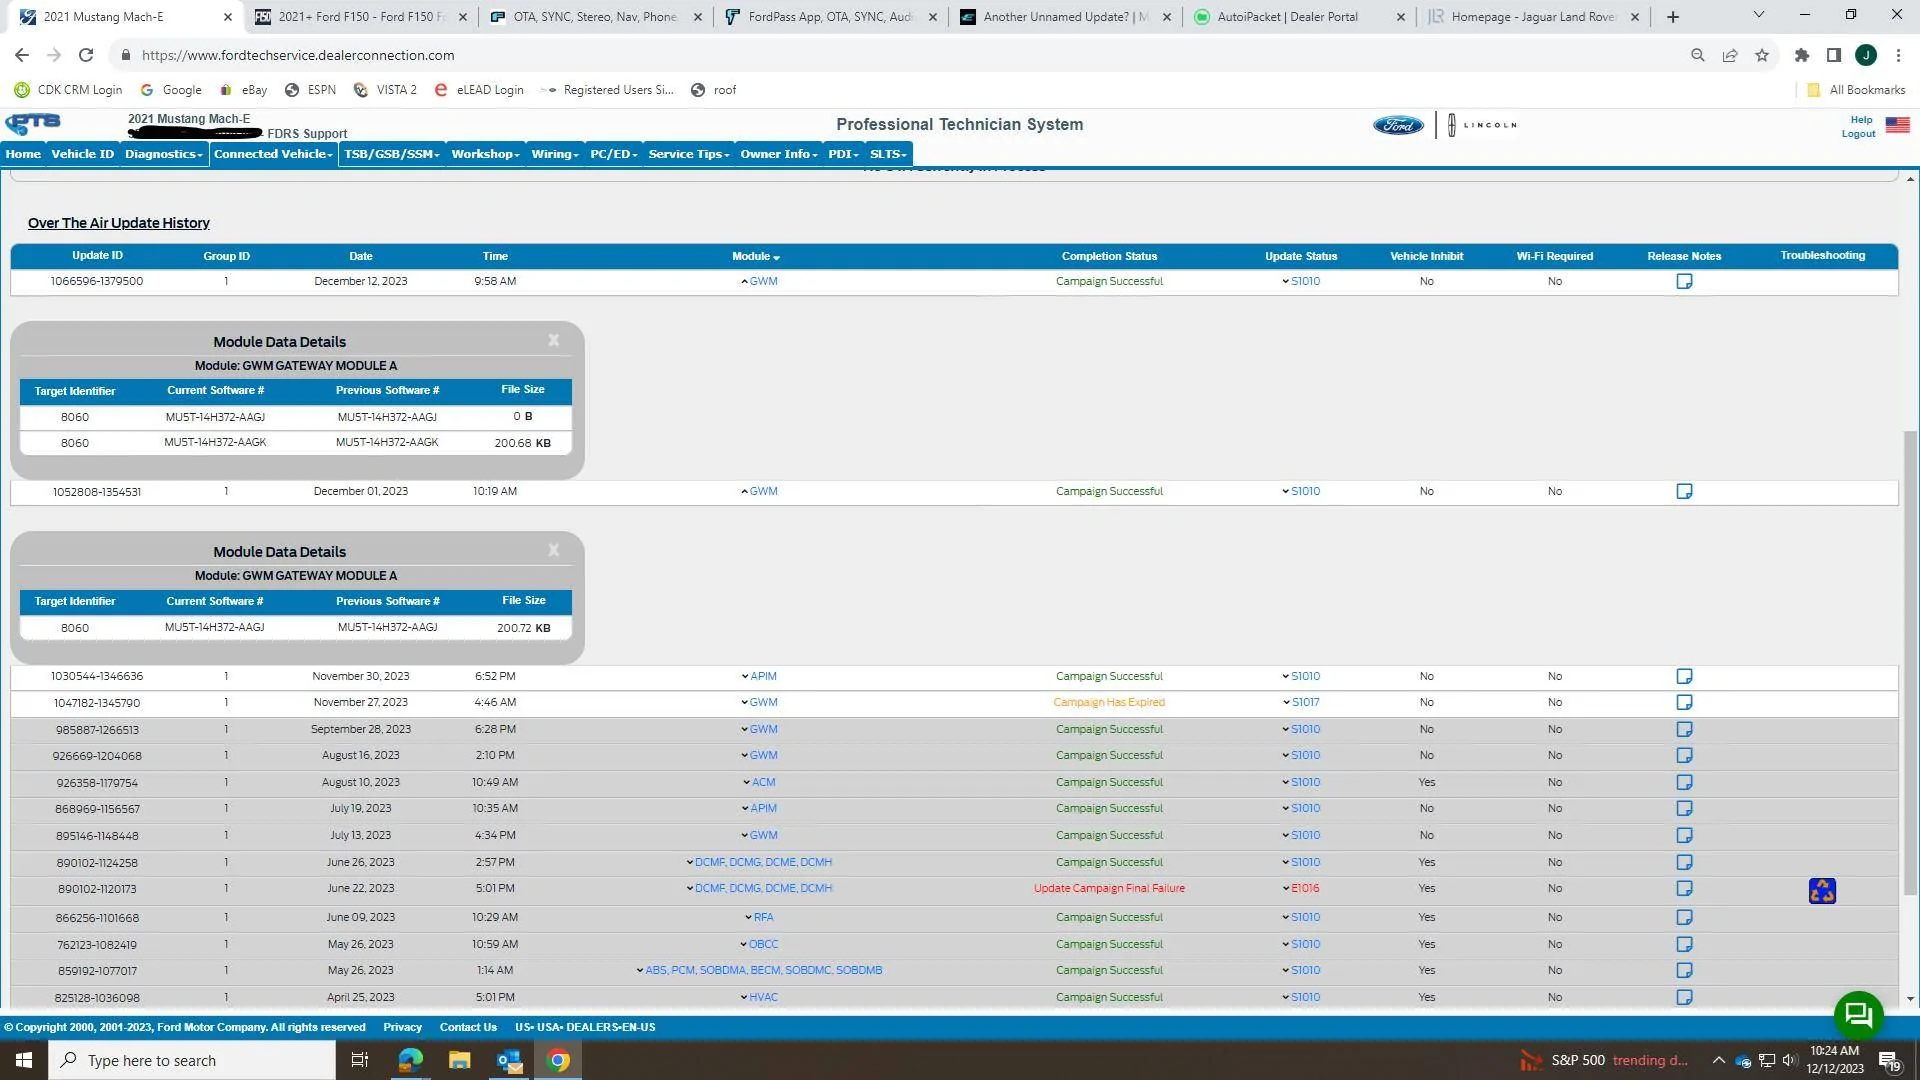
Task: Sort table by Module column
Action: (755, 256)
